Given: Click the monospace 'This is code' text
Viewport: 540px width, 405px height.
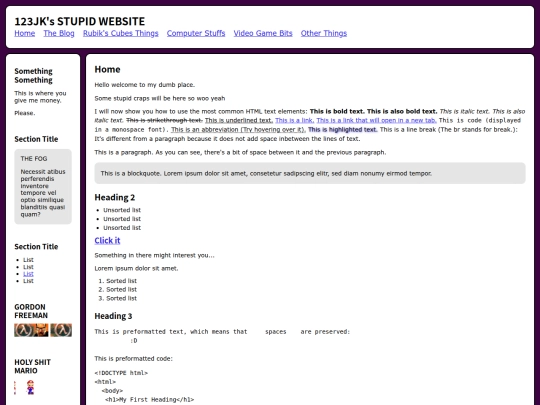Looking at the screenshot, I should [x=460, y=120].
